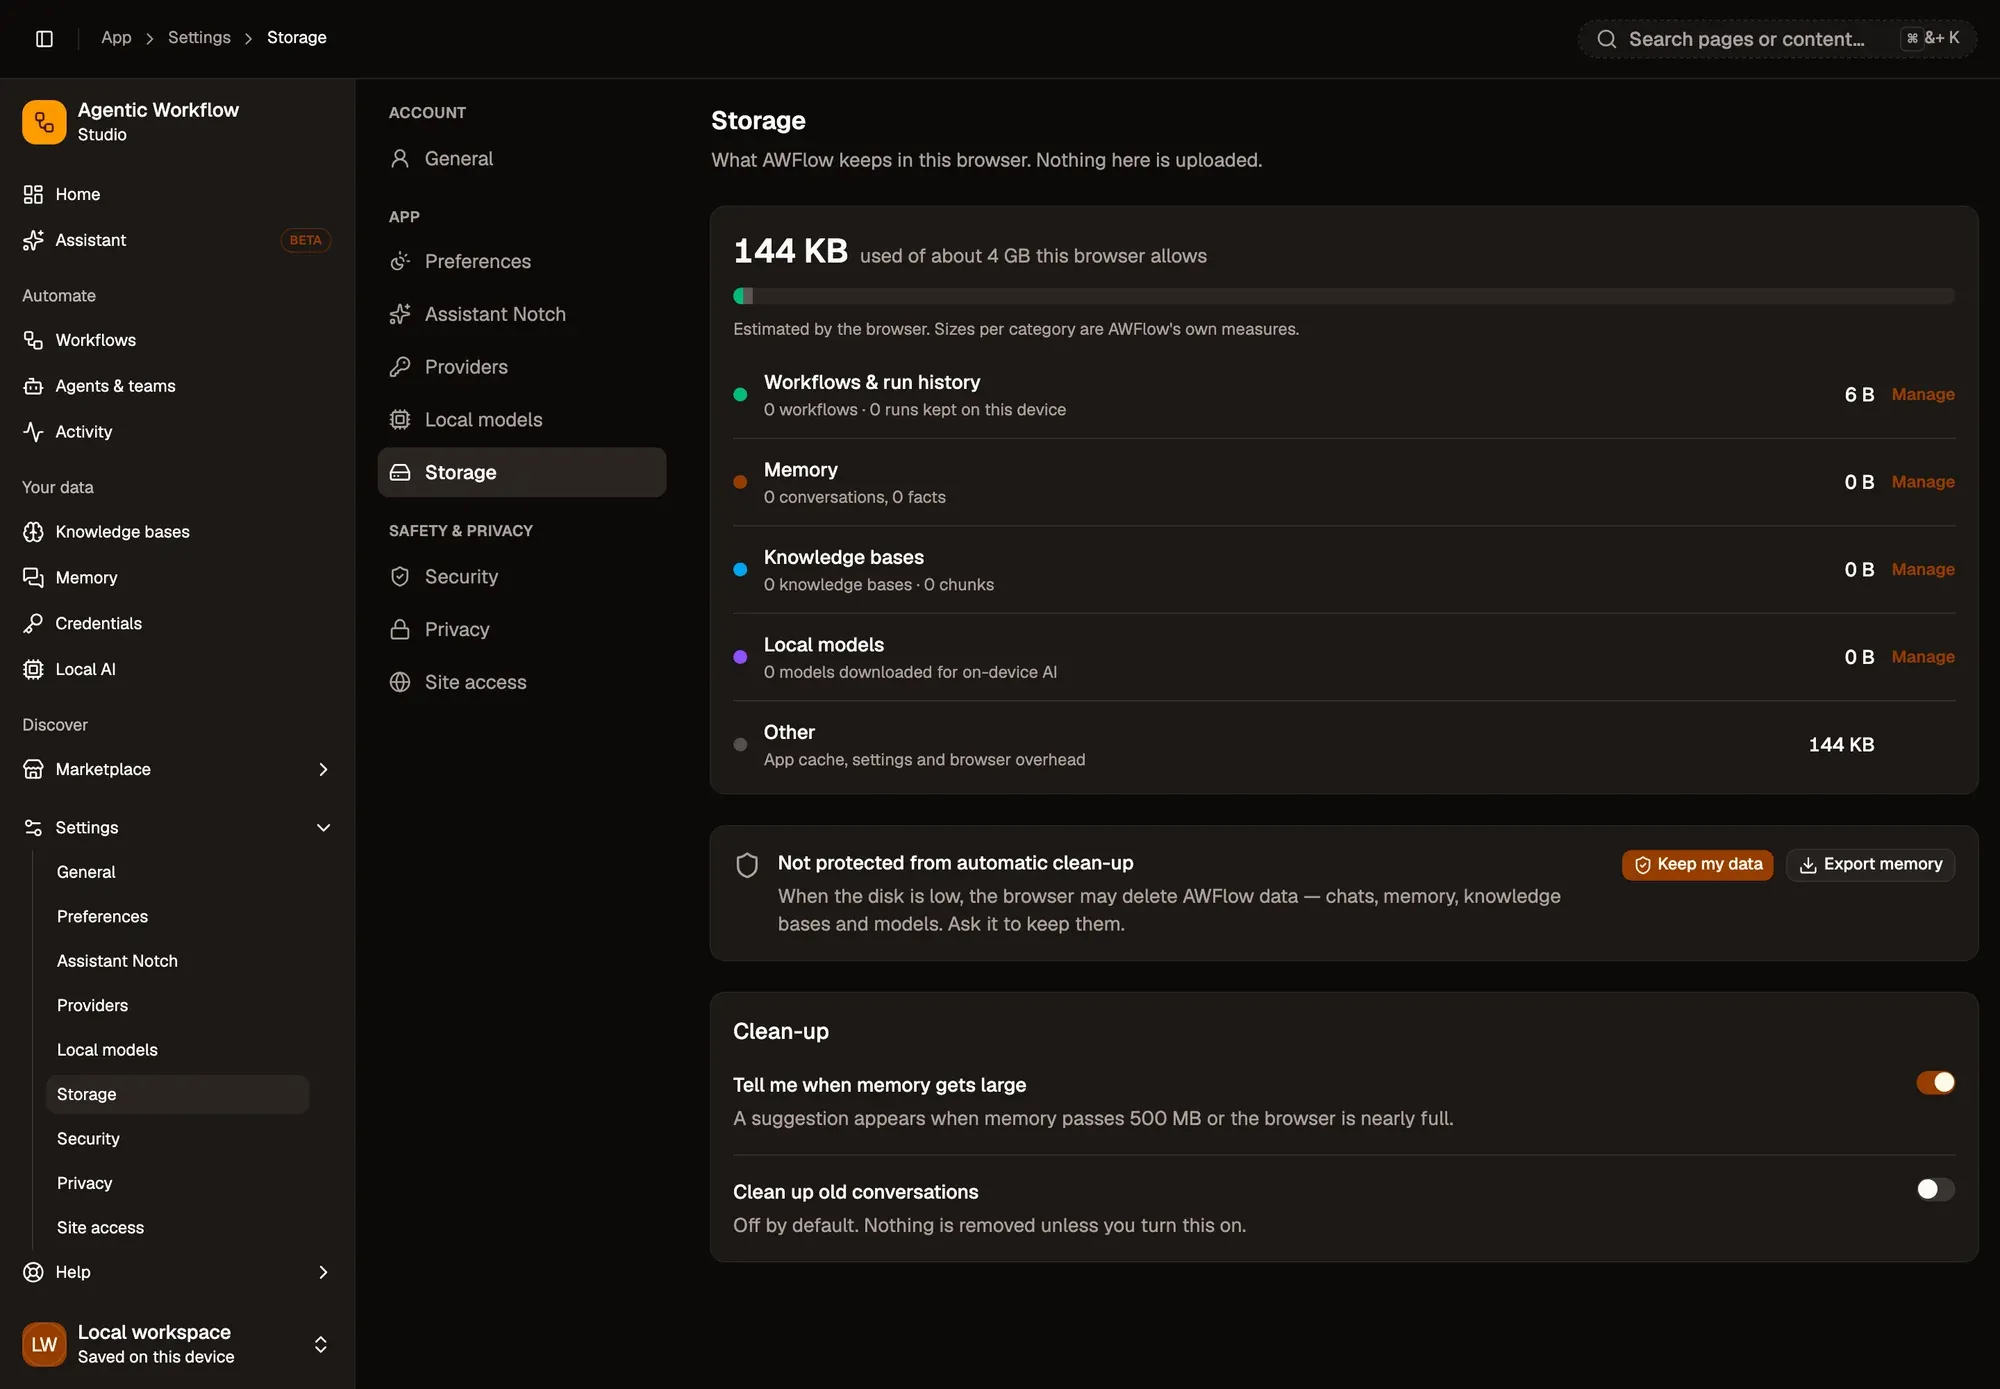Click the Credentials key icon
The height and width of the screenshot is (1389, 2000).
(33, 624)
